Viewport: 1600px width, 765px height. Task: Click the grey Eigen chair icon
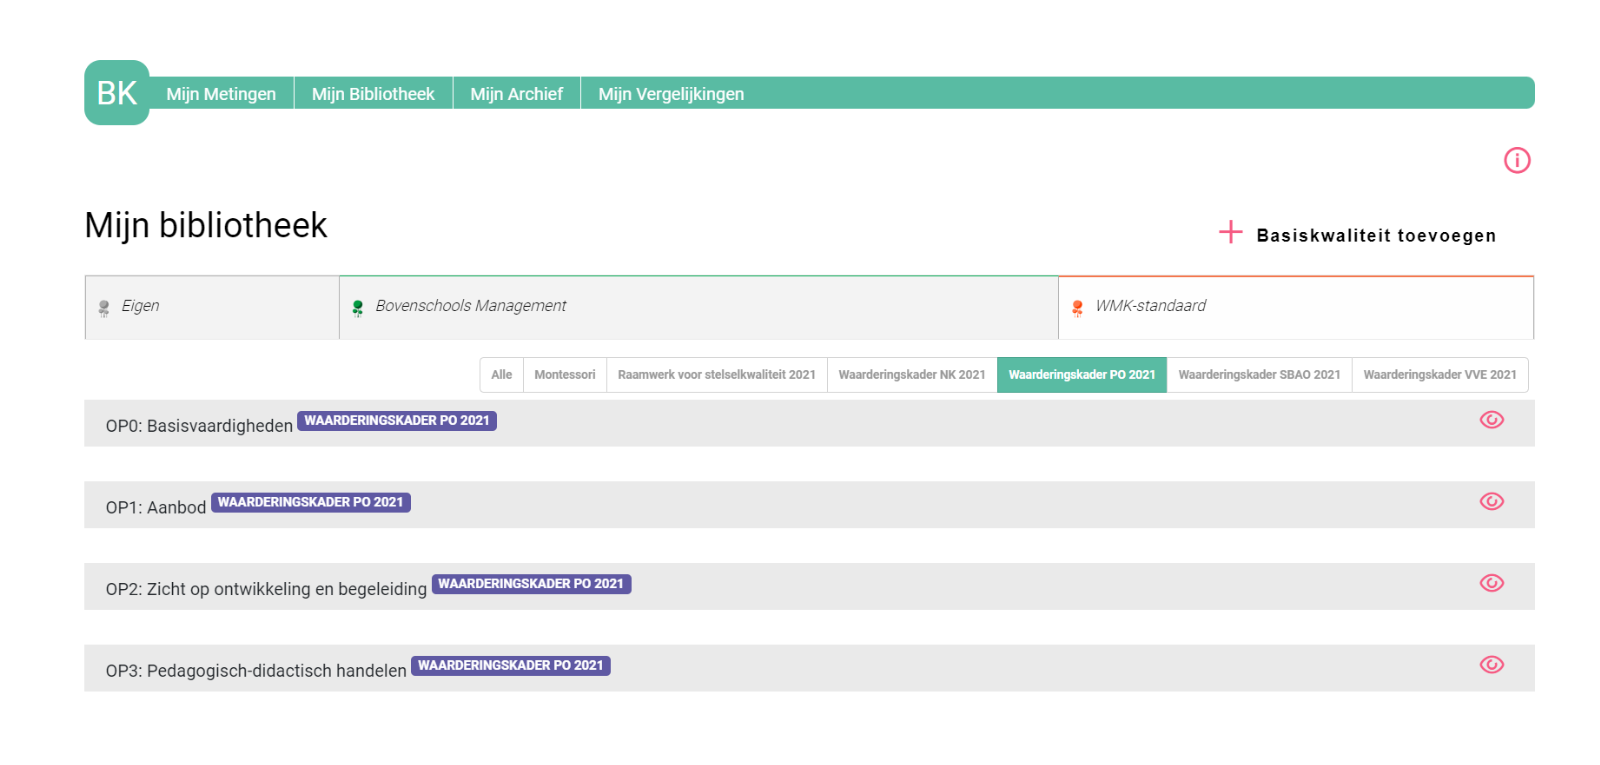[104, 308]
